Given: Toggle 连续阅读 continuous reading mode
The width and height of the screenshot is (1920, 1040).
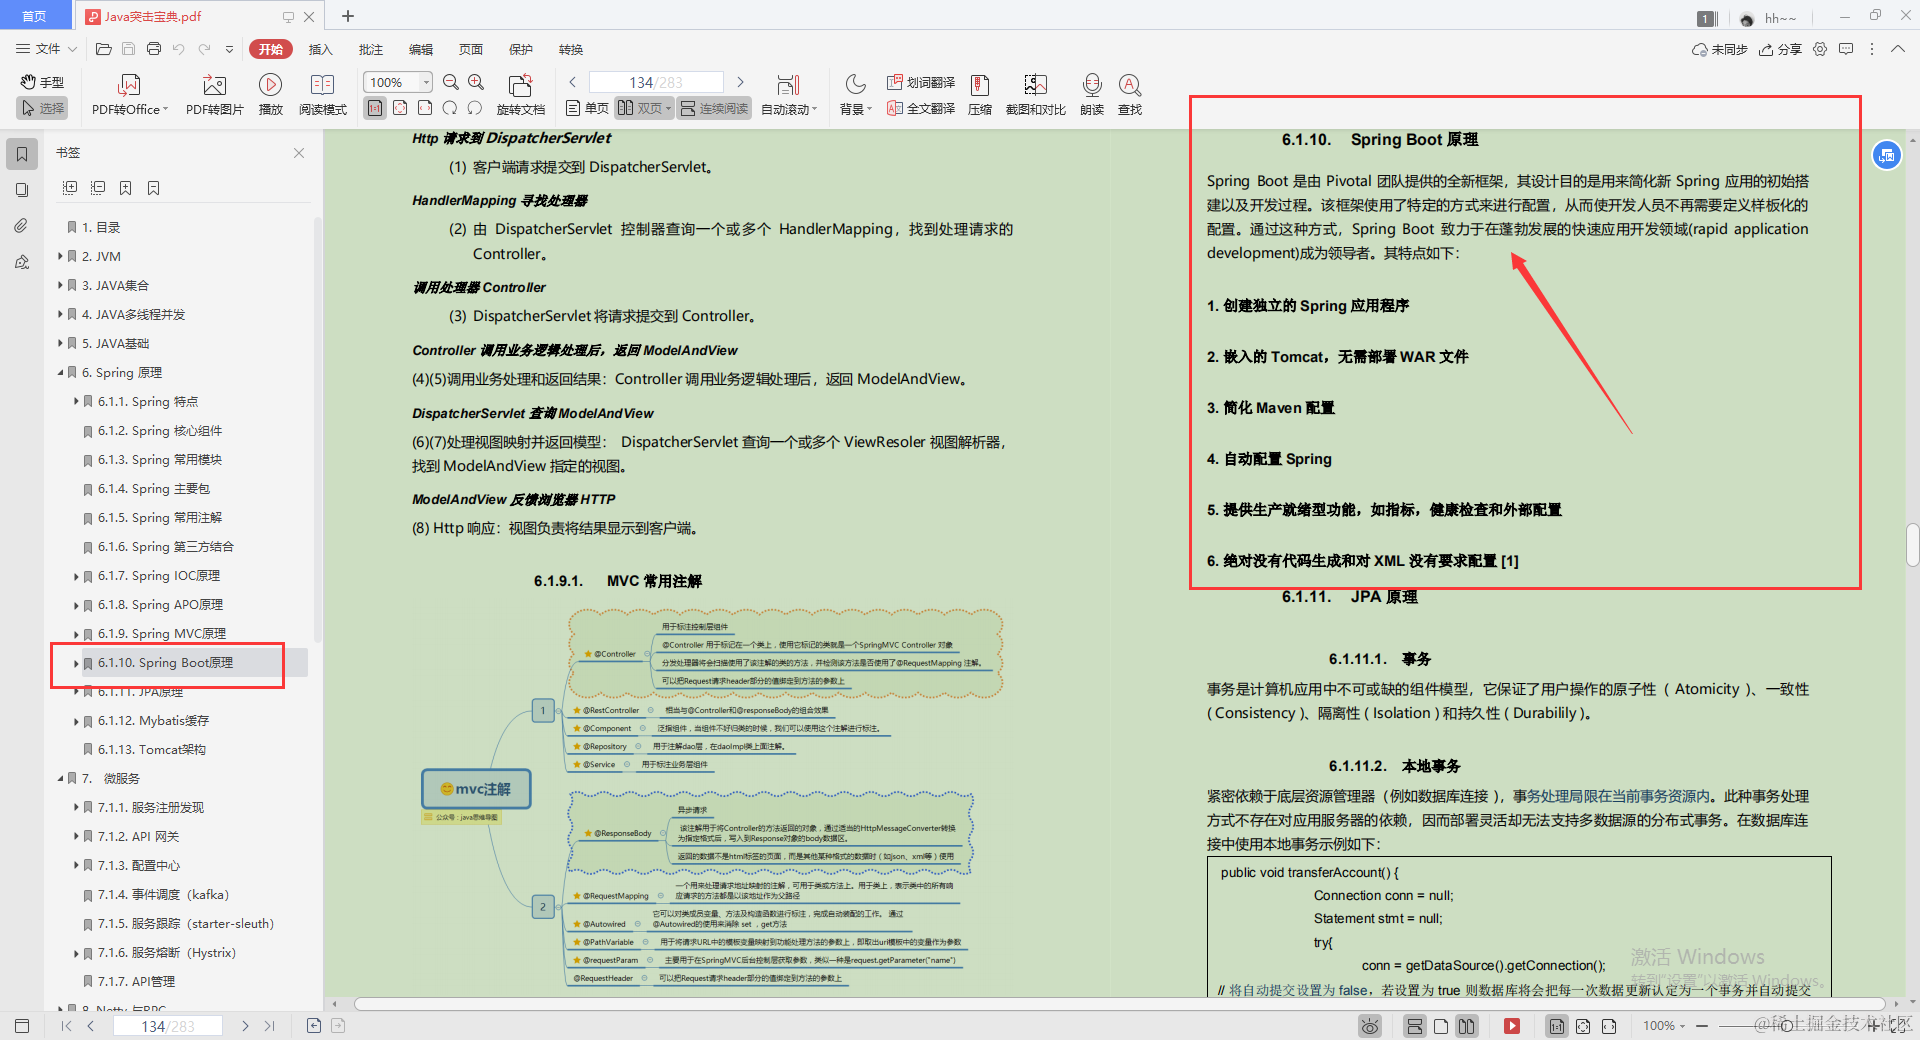Looking at the screenshot, I should pyautogui.click(x=713, y=108).
